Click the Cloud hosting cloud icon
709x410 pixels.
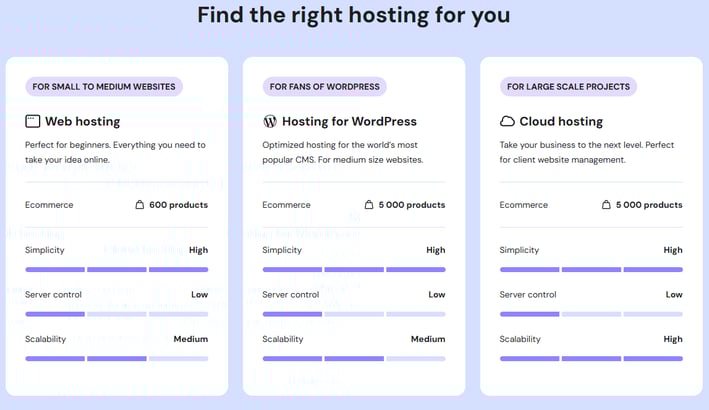pos(507,121)
